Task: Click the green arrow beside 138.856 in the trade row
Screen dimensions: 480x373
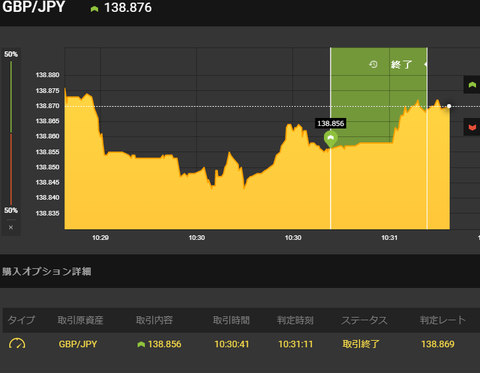Action: click(141, 344)
